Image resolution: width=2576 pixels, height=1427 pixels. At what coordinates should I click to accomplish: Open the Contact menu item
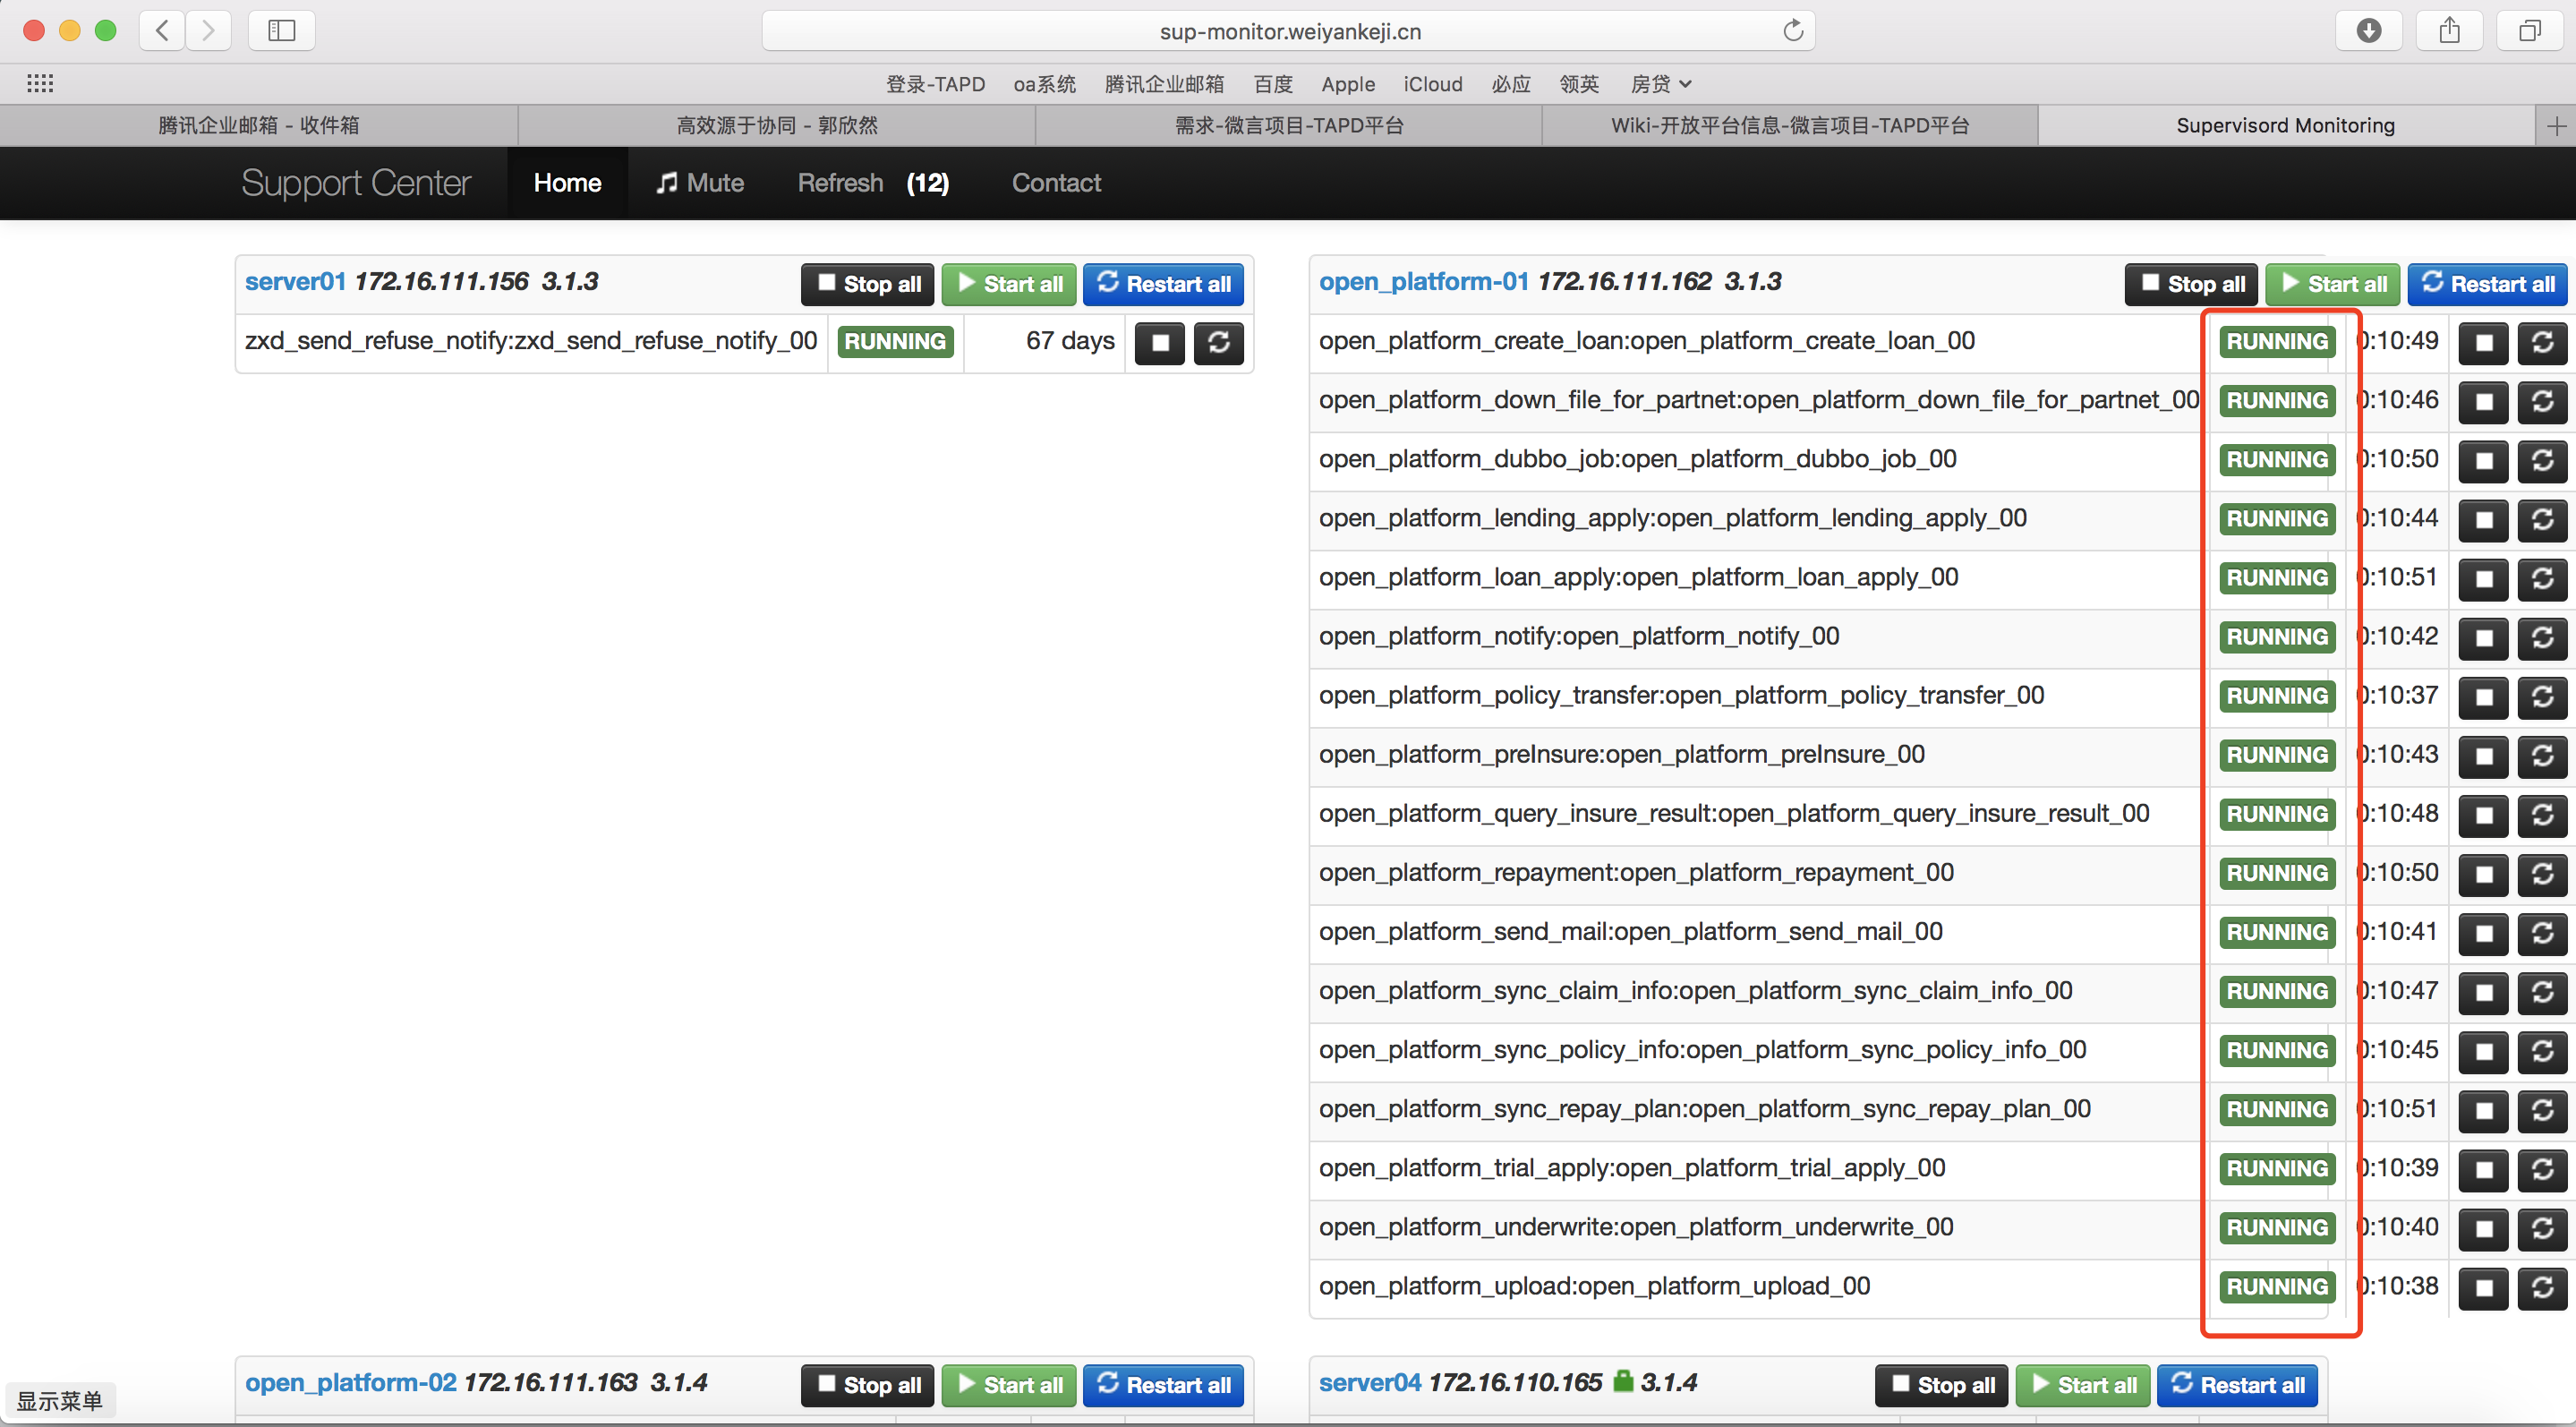tap(1056, 183)
